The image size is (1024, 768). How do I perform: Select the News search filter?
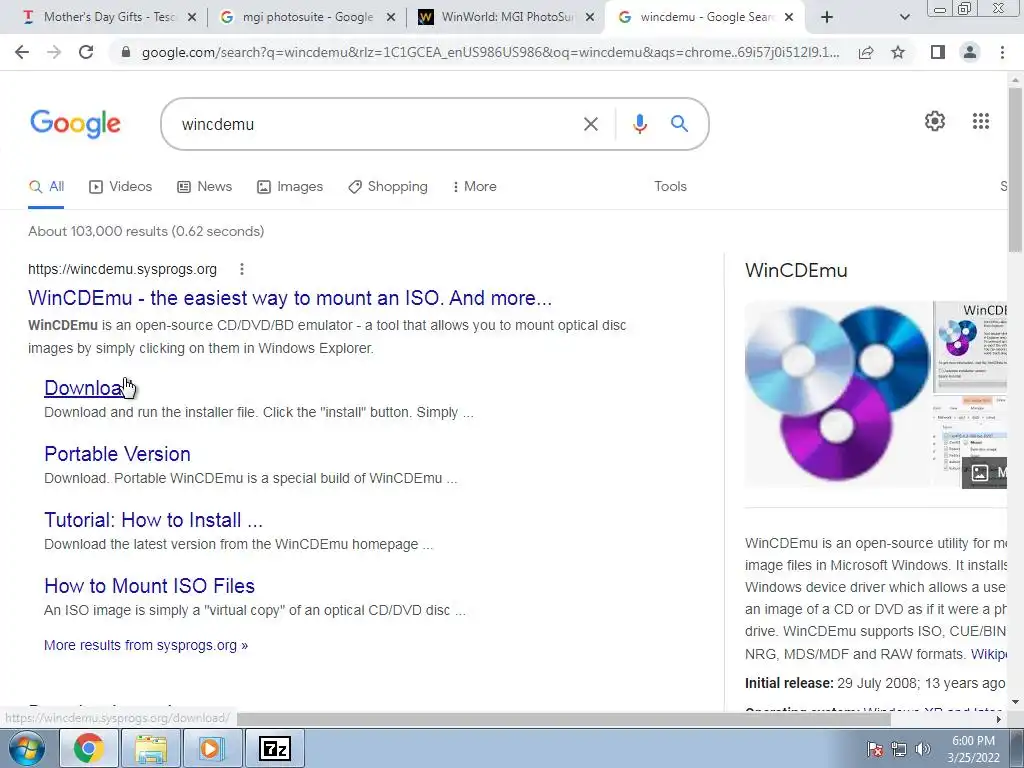click(204, 187)
